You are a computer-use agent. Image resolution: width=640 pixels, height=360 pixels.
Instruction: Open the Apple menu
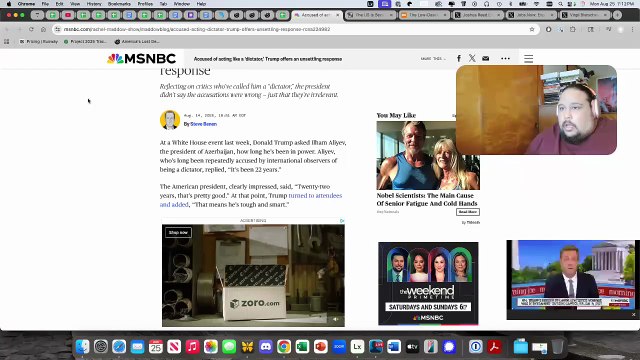pos(9,4)
